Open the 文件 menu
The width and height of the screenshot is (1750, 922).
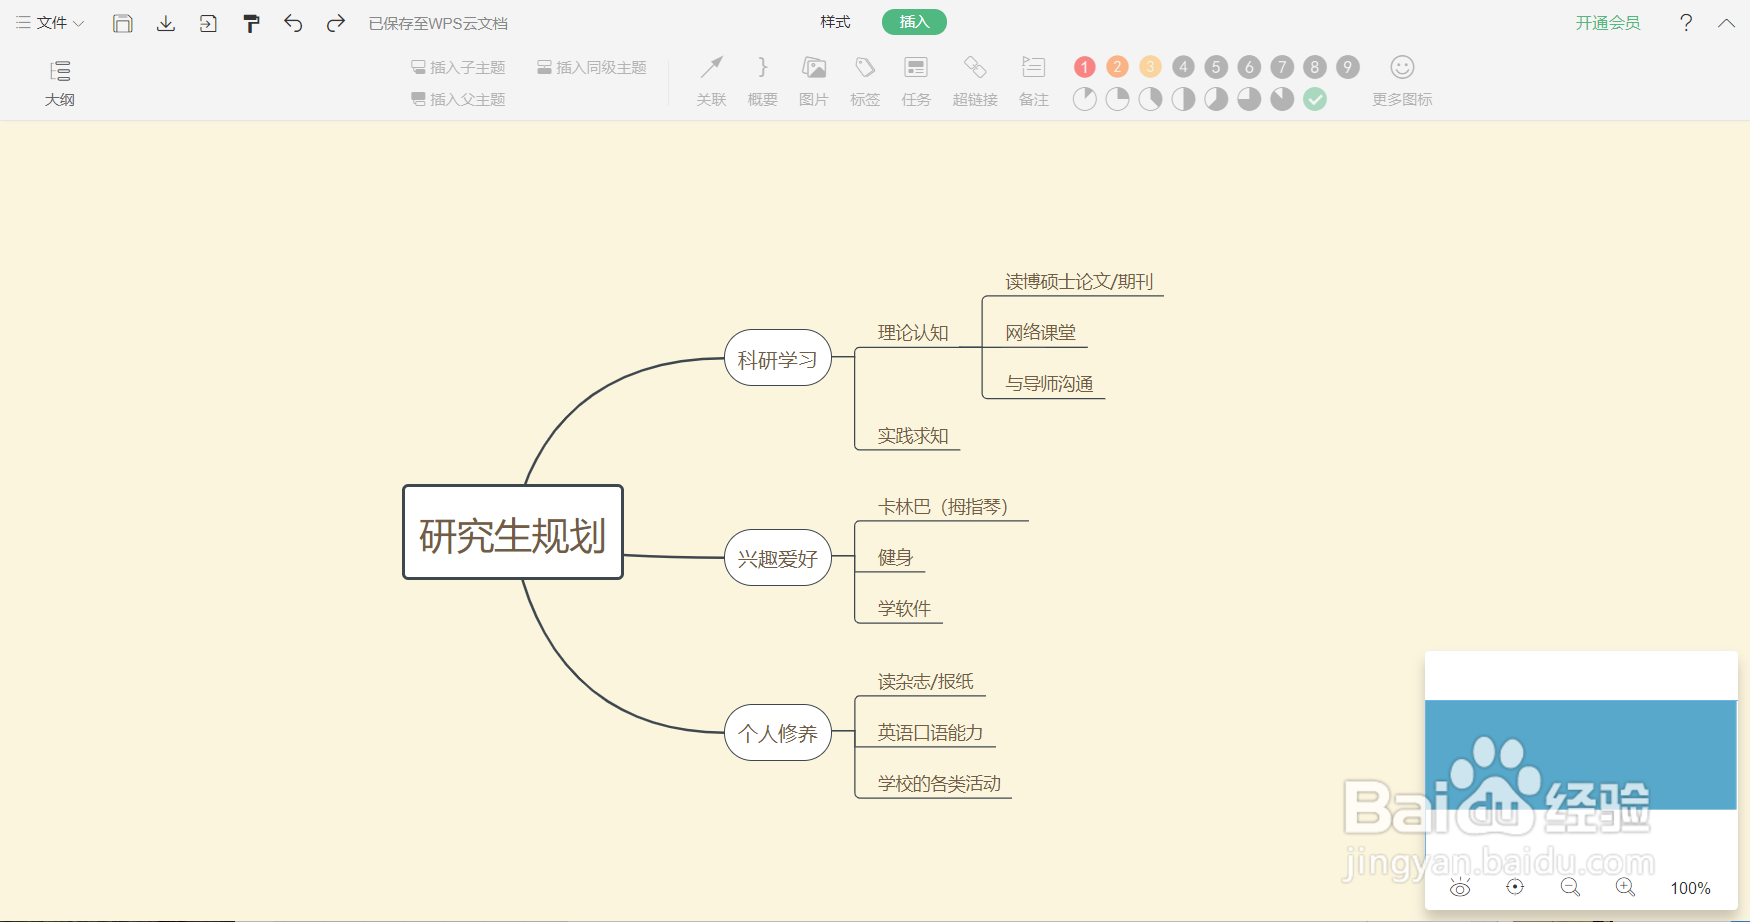click(50, 23)
